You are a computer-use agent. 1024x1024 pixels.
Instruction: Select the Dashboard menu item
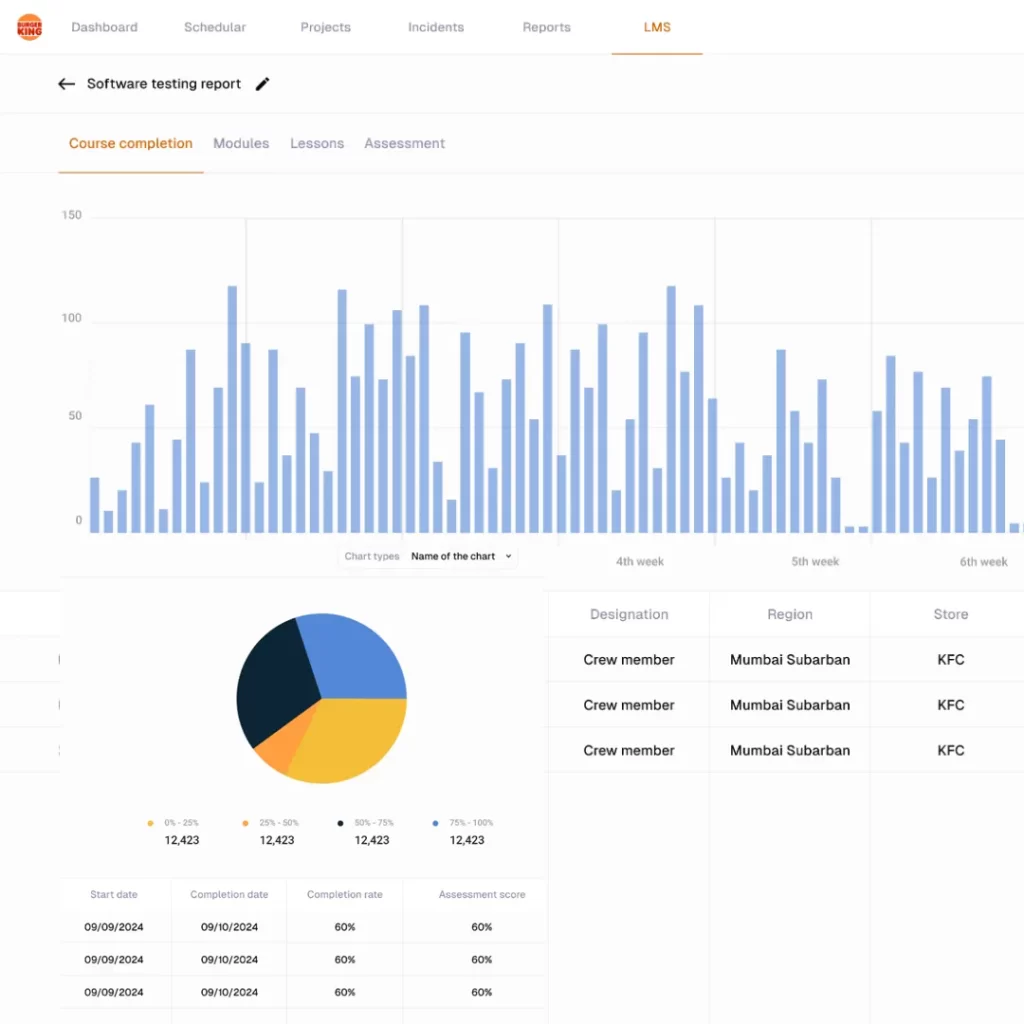pos(104,27)
